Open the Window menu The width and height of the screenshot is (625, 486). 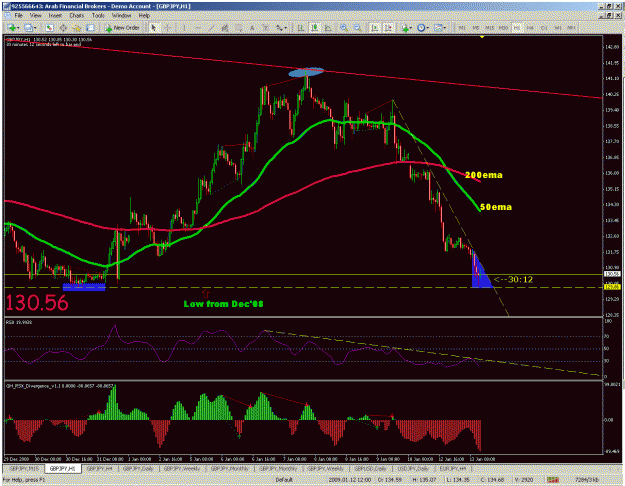click(122, 16)
